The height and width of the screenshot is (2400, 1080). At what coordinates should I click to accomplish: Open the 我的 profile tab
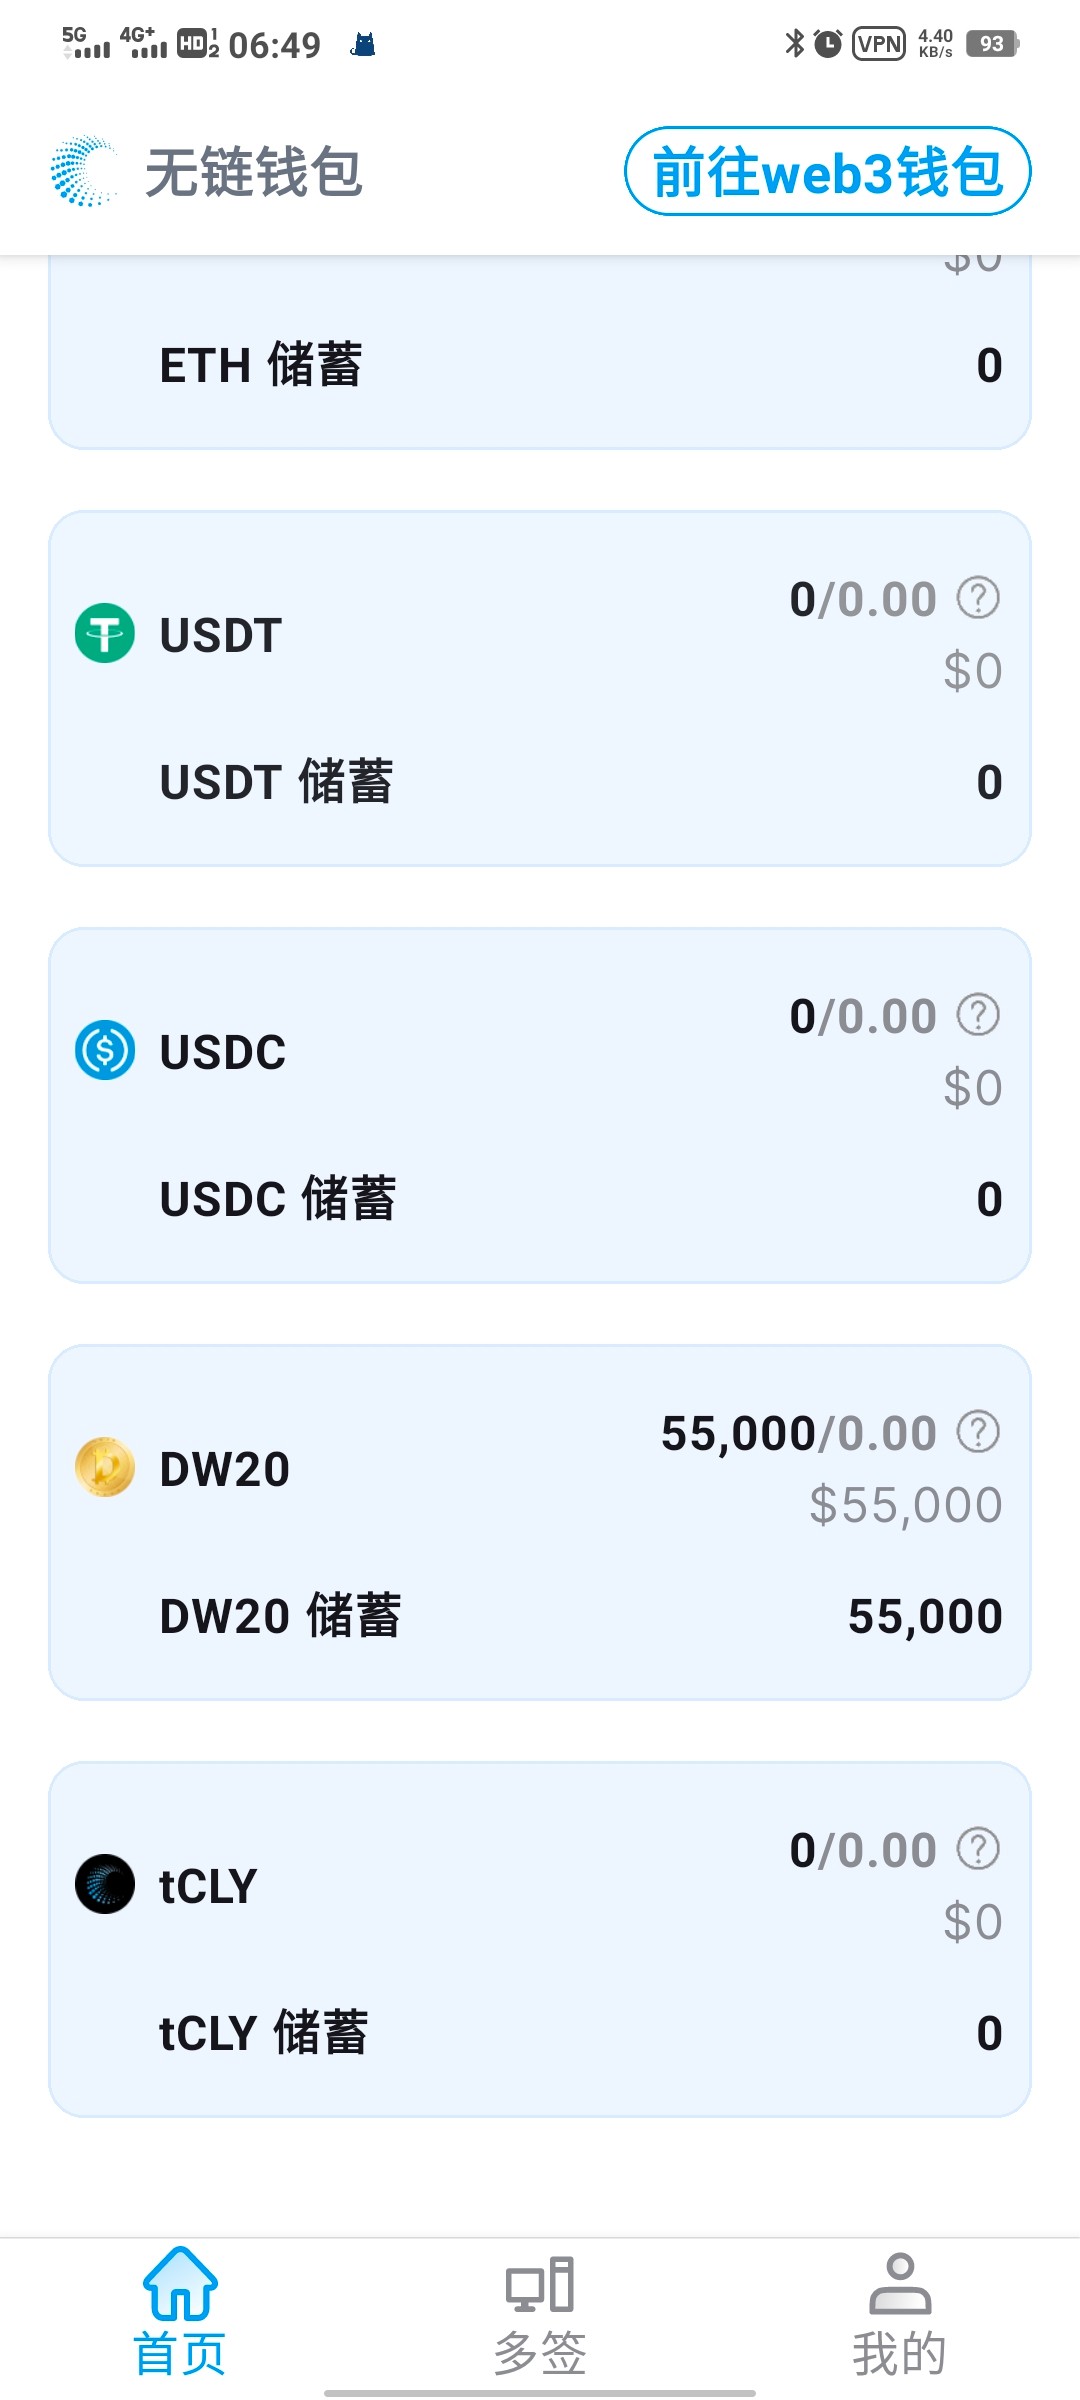pyautogui.click(x=899, y=2312)
